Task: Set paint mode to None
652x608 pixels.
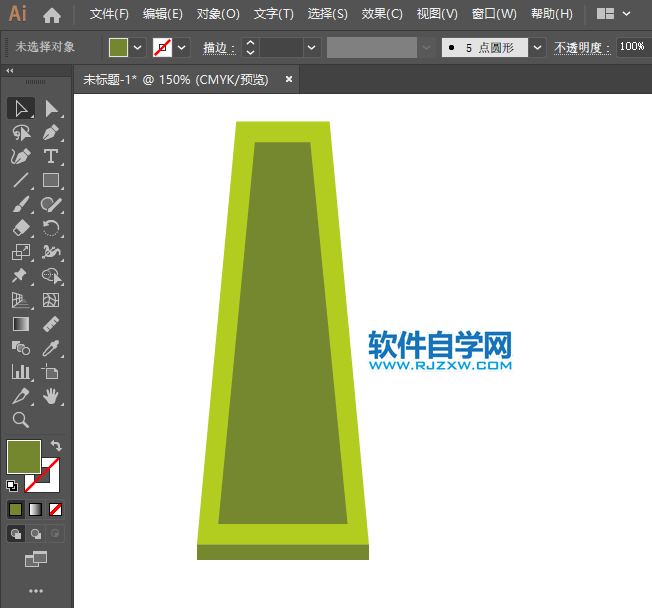Action: pos(55,509)
